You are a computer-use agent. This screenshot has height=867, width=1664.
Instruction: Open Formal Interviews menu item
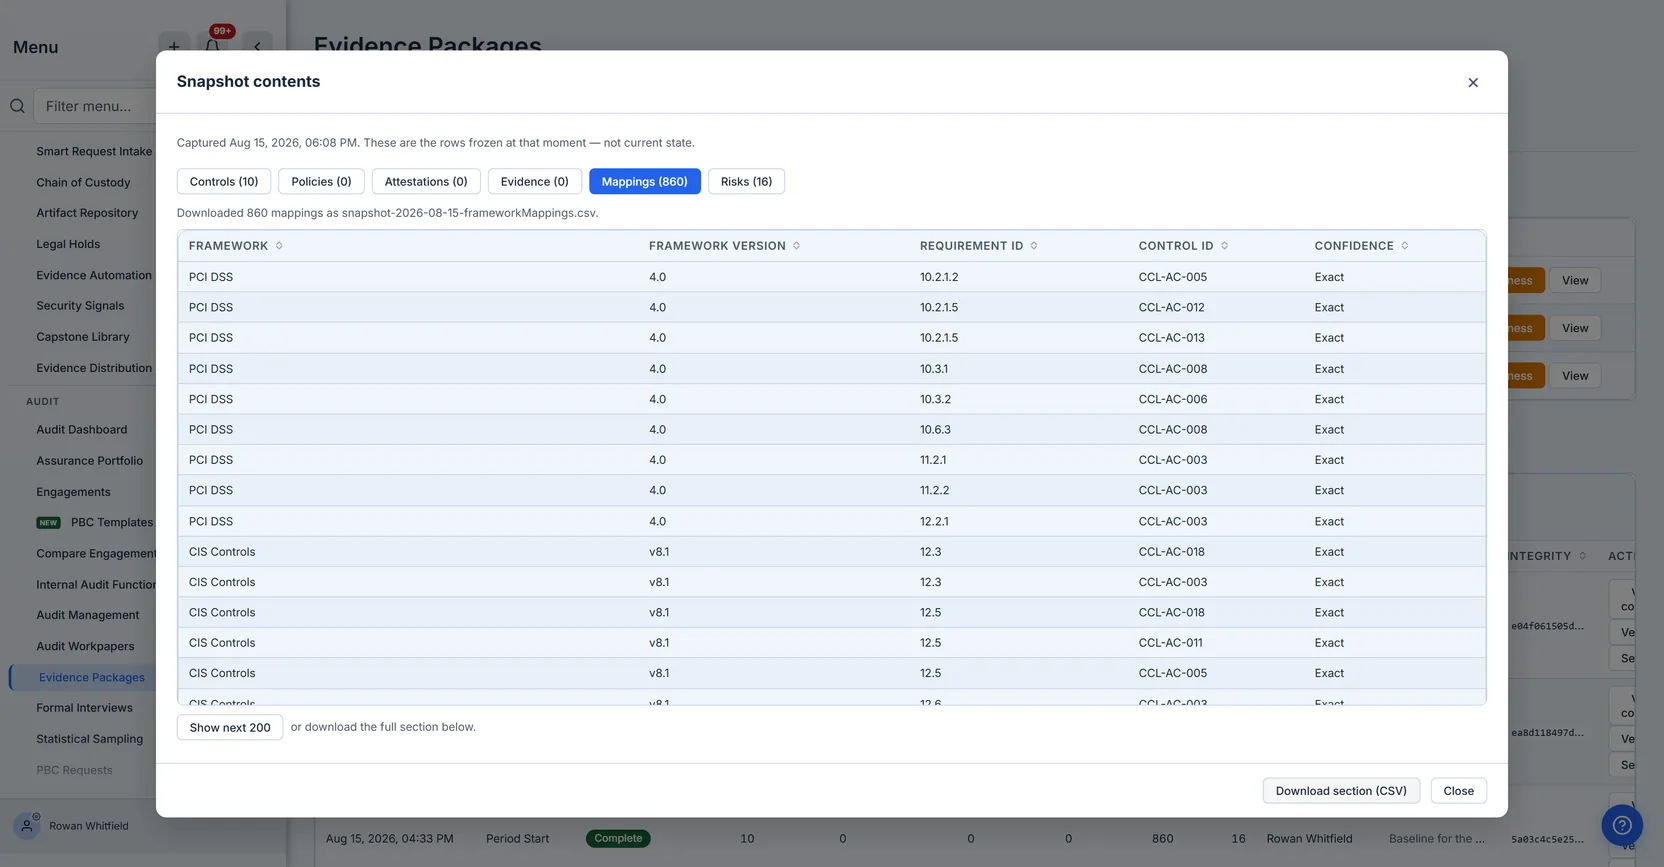pos(84,708)
